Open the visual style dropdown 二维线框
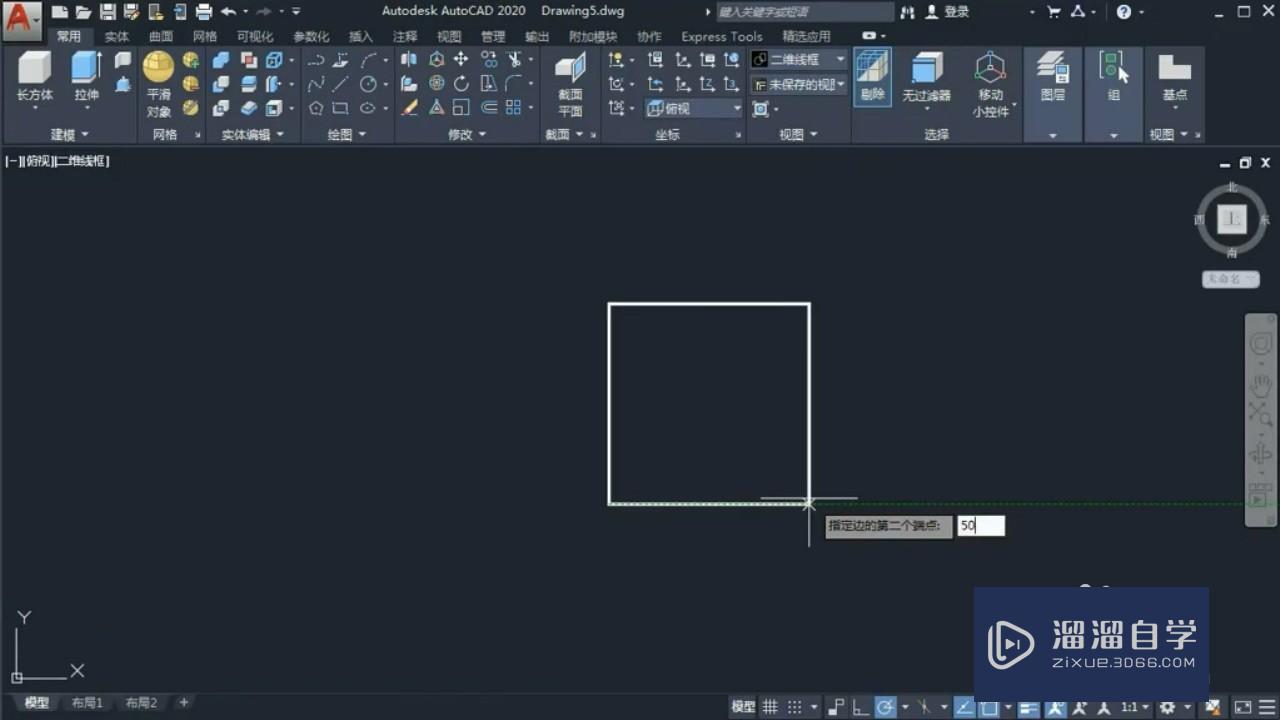This screenshot has height=720, width=1280. pyautogui.click(x=799, y=59)
